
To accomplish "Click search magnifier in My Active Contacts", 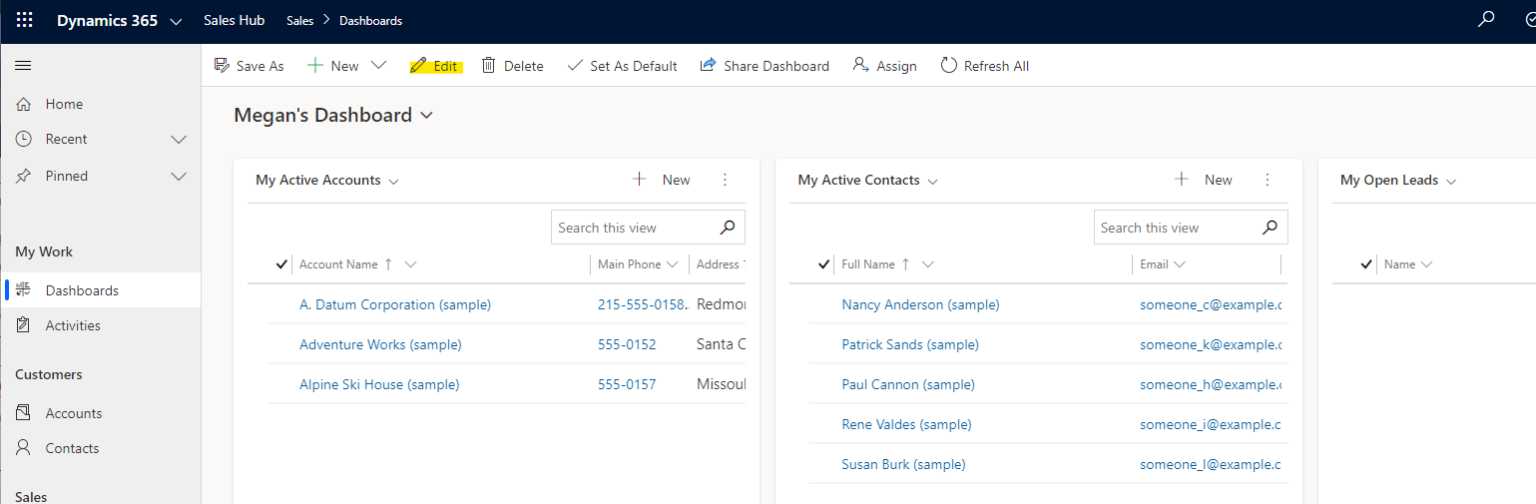I will (1270, 227).
